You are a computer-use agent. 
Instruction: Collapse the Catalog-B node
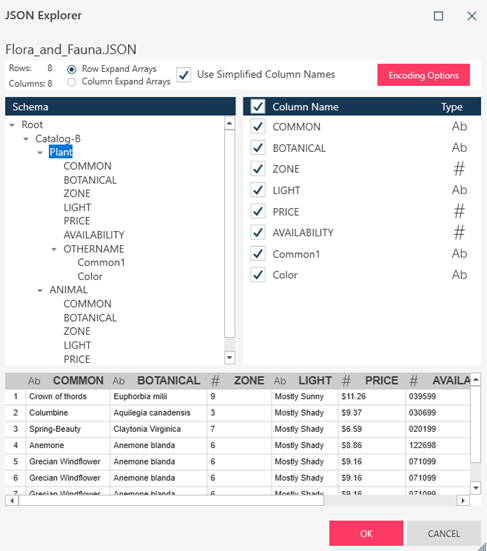point(26,139)
